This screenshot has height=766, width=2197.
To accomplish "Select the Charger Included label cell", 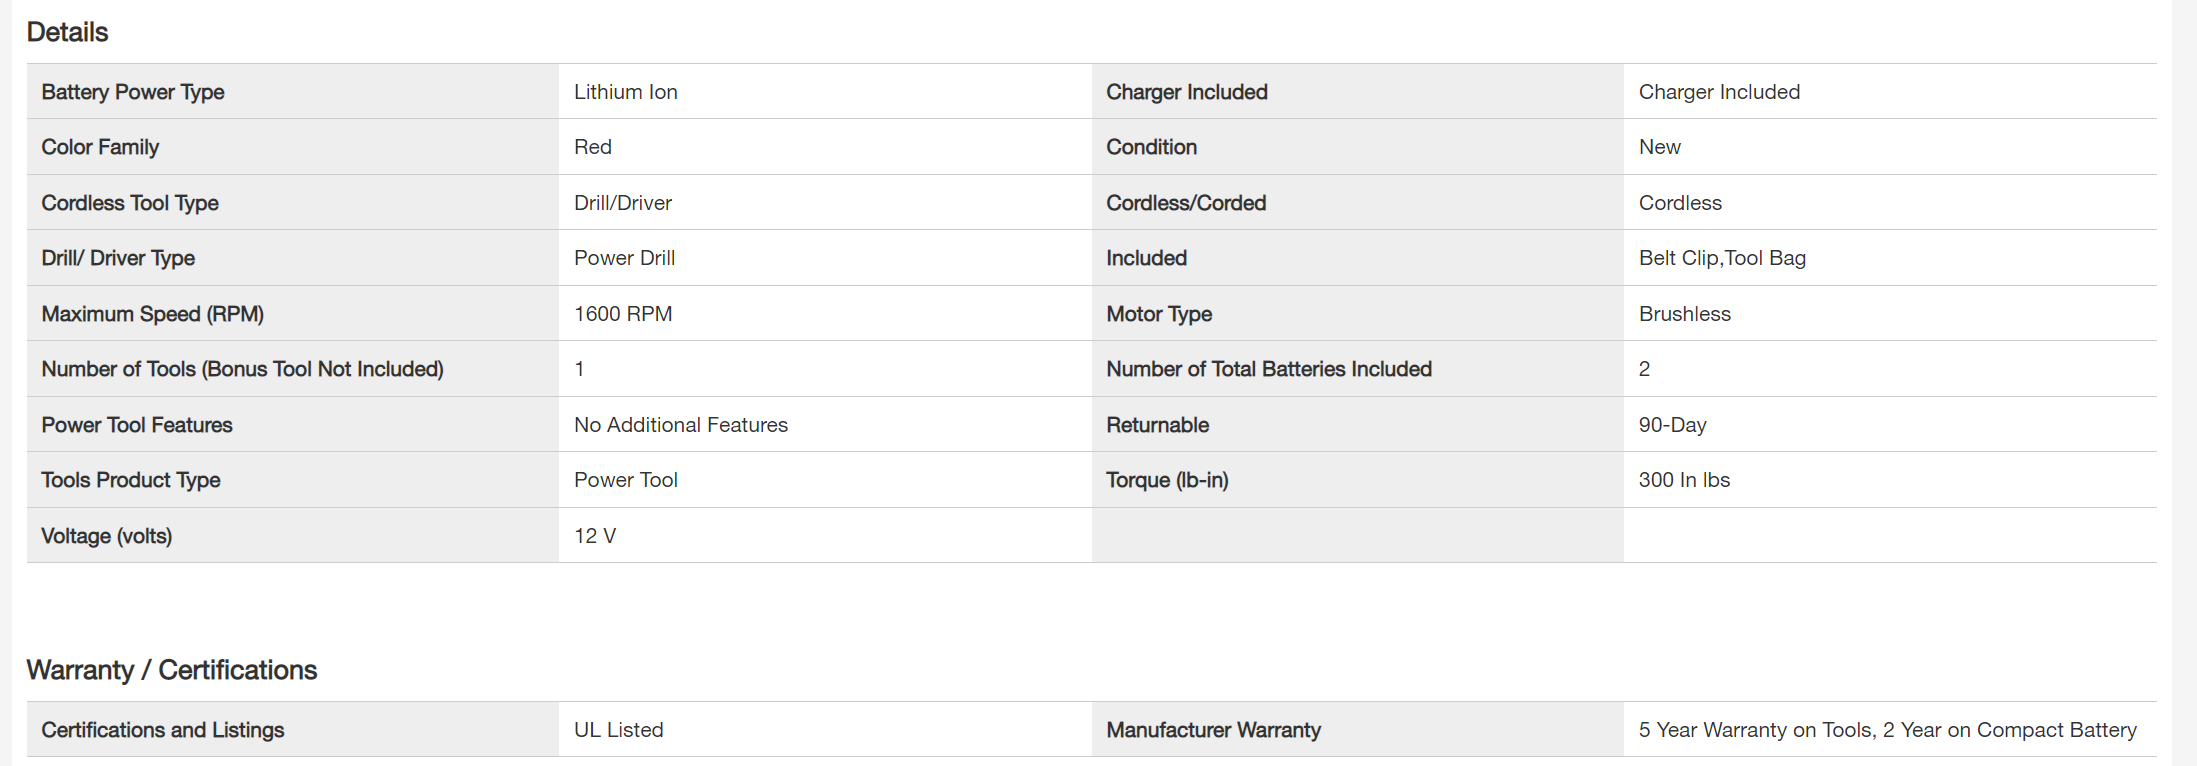I will [1187, 92].
